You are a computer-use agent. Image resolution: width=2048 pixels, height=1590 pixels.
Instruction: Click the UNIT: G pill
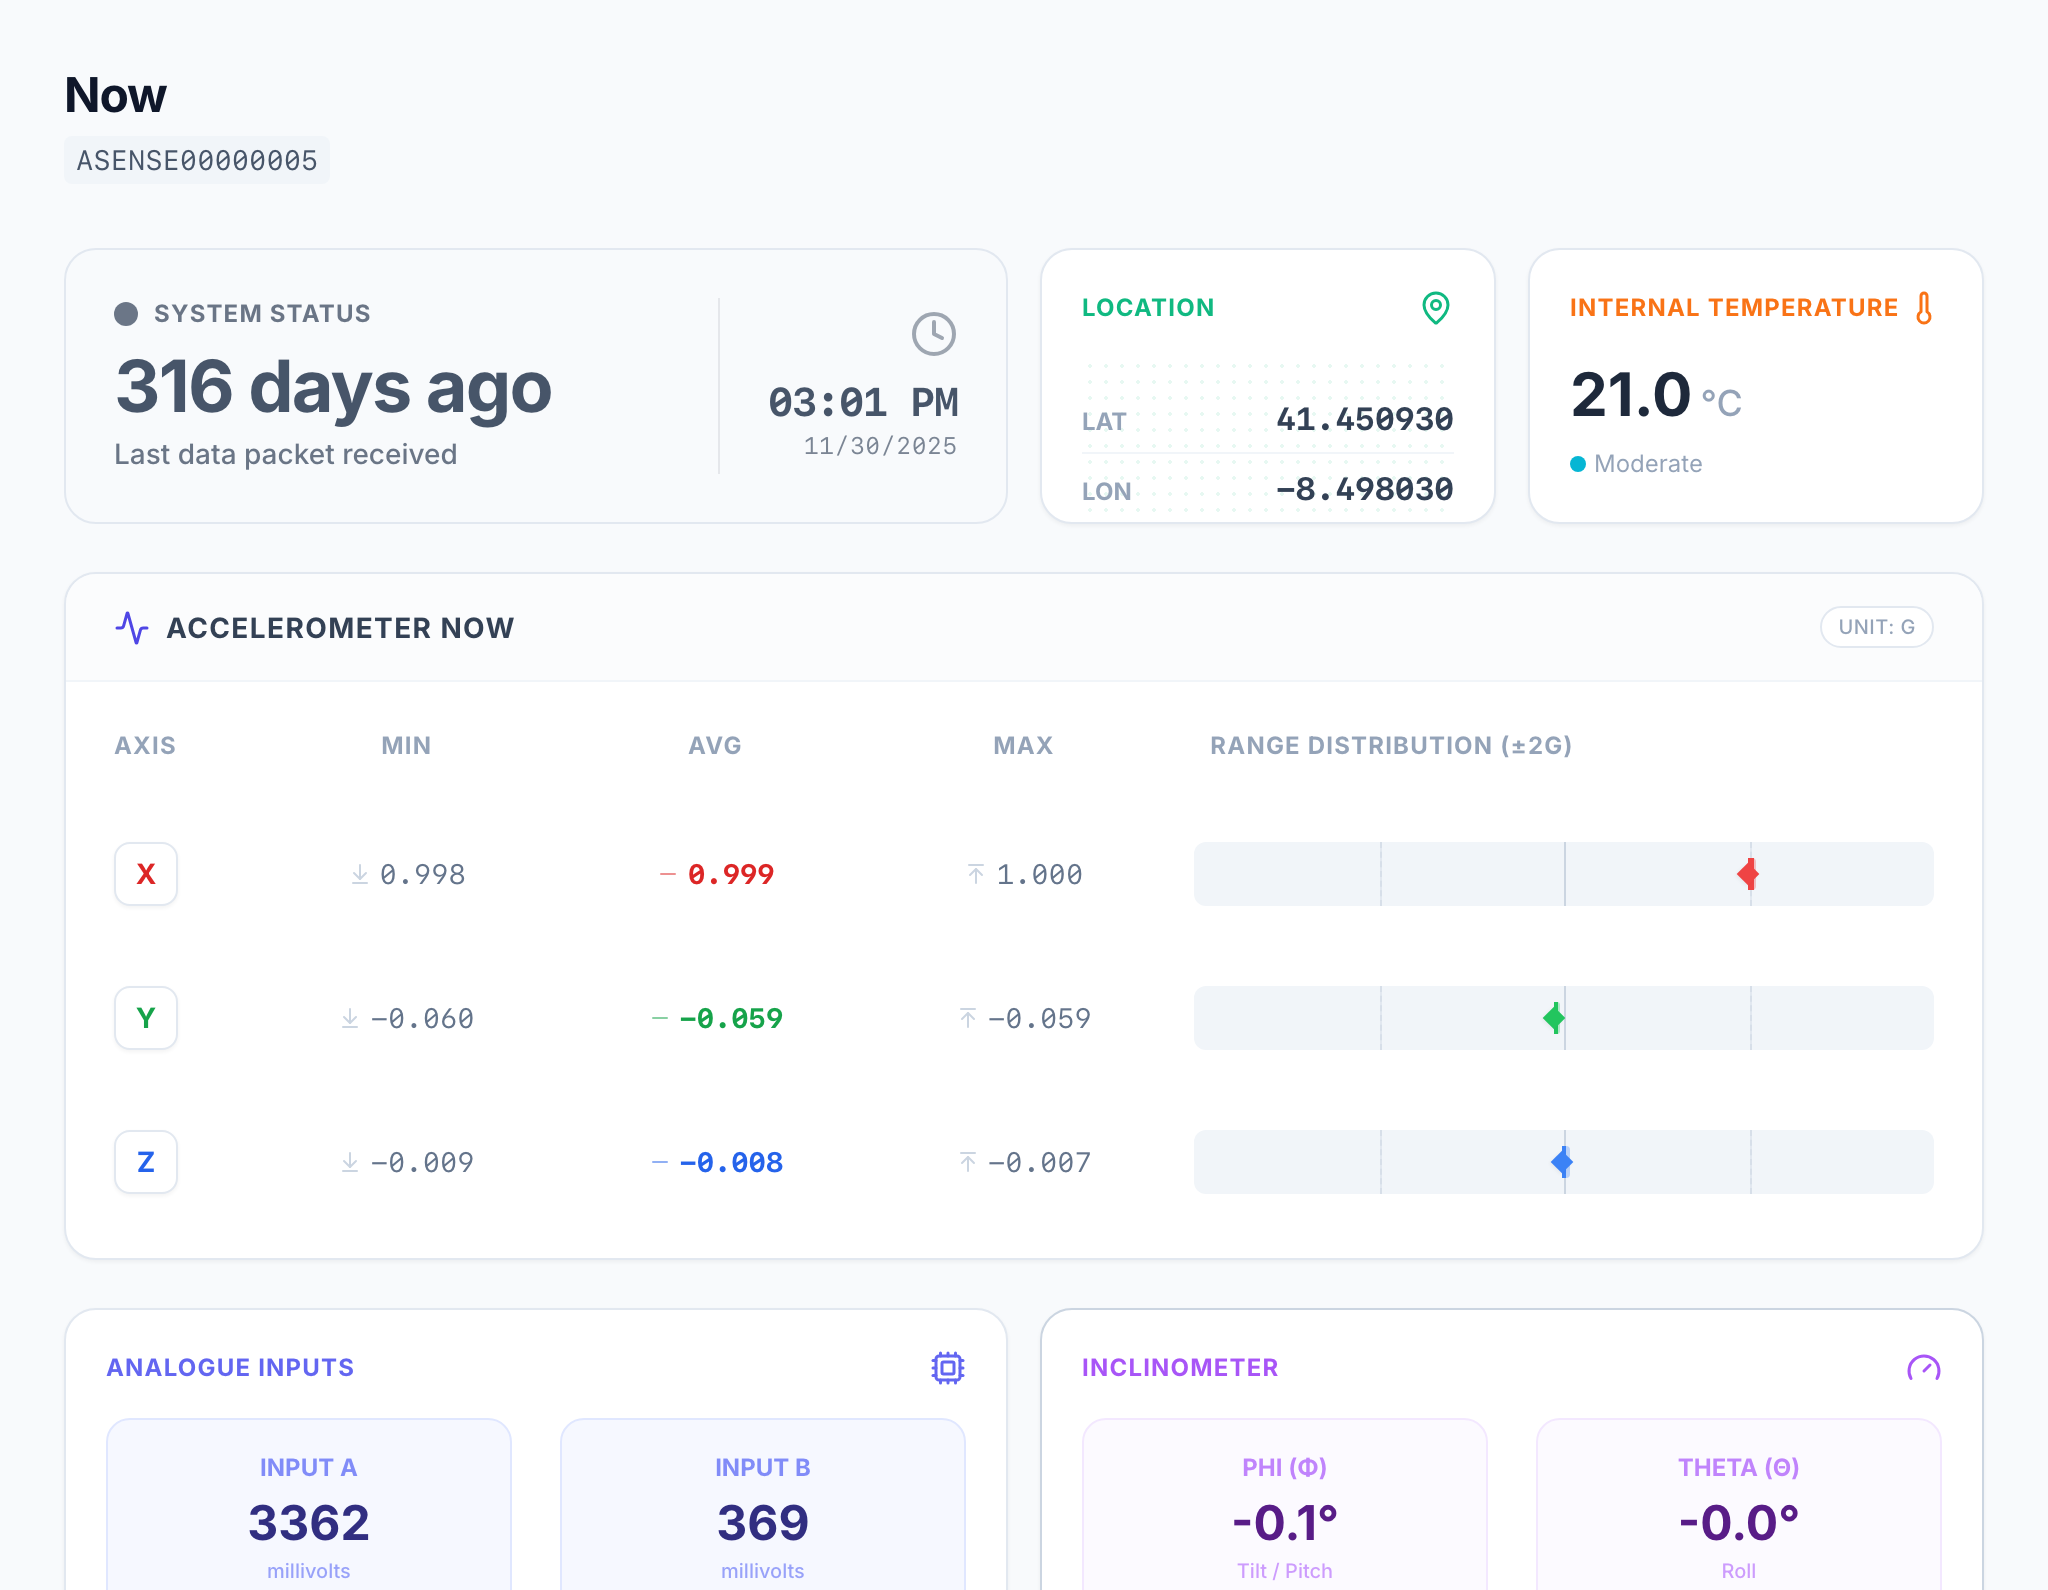tap(1876, 627)
